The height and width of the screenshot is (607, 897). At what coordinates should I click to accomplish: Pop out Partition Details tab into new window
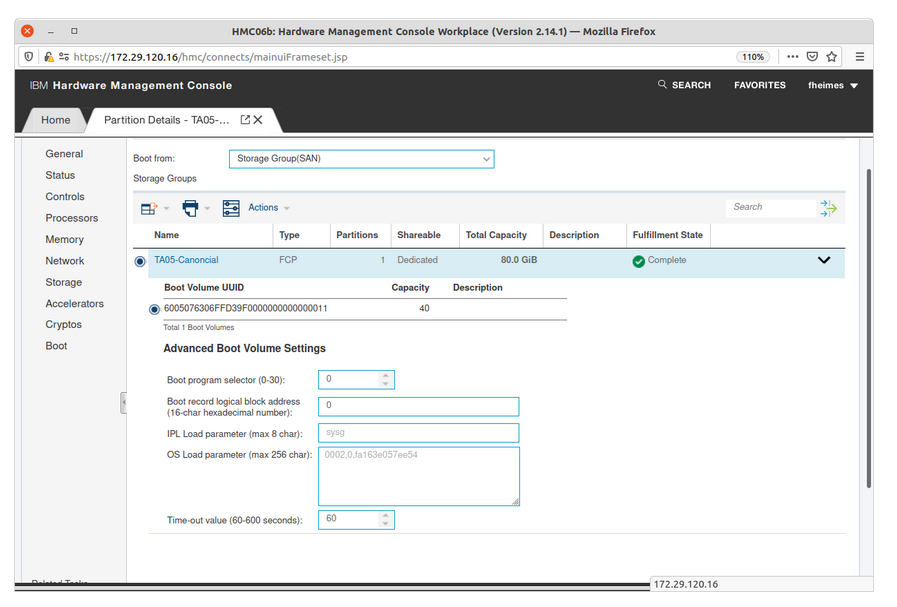coord(245,120)
